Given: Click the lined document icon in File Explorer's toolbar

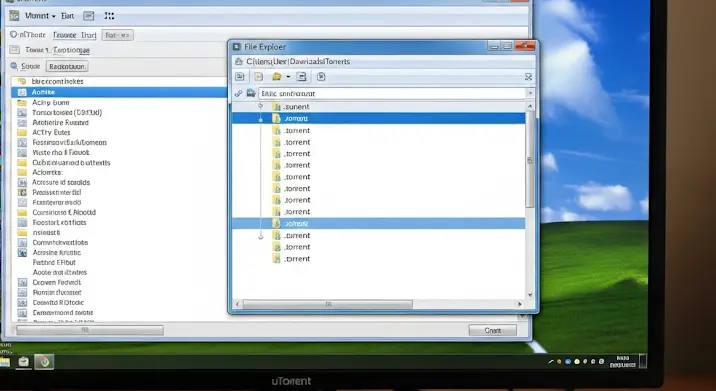Looking at the screenshot, I should pos(301,77).
